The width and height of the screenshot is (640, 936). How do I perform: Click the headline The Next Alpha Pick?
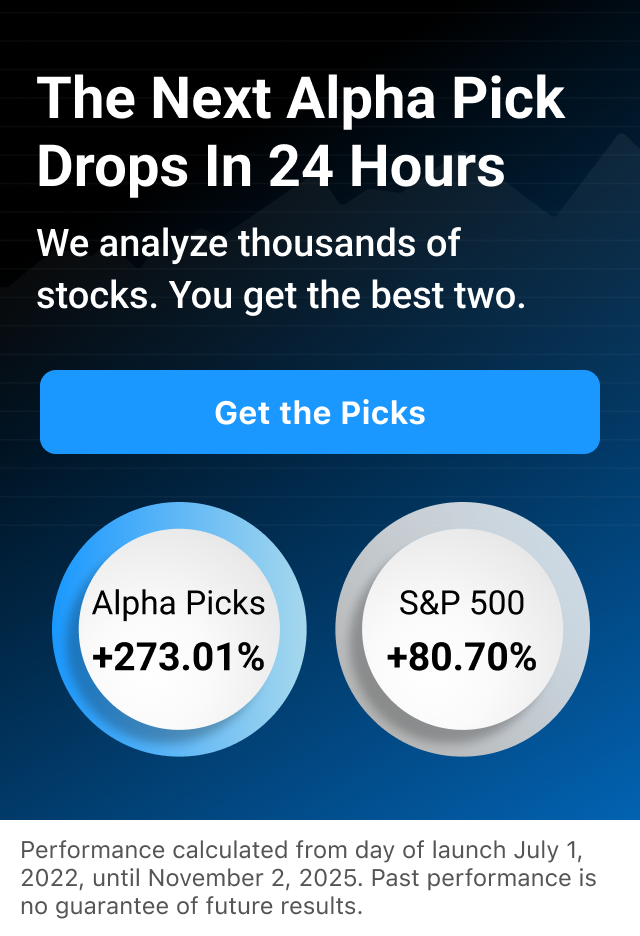300,99
